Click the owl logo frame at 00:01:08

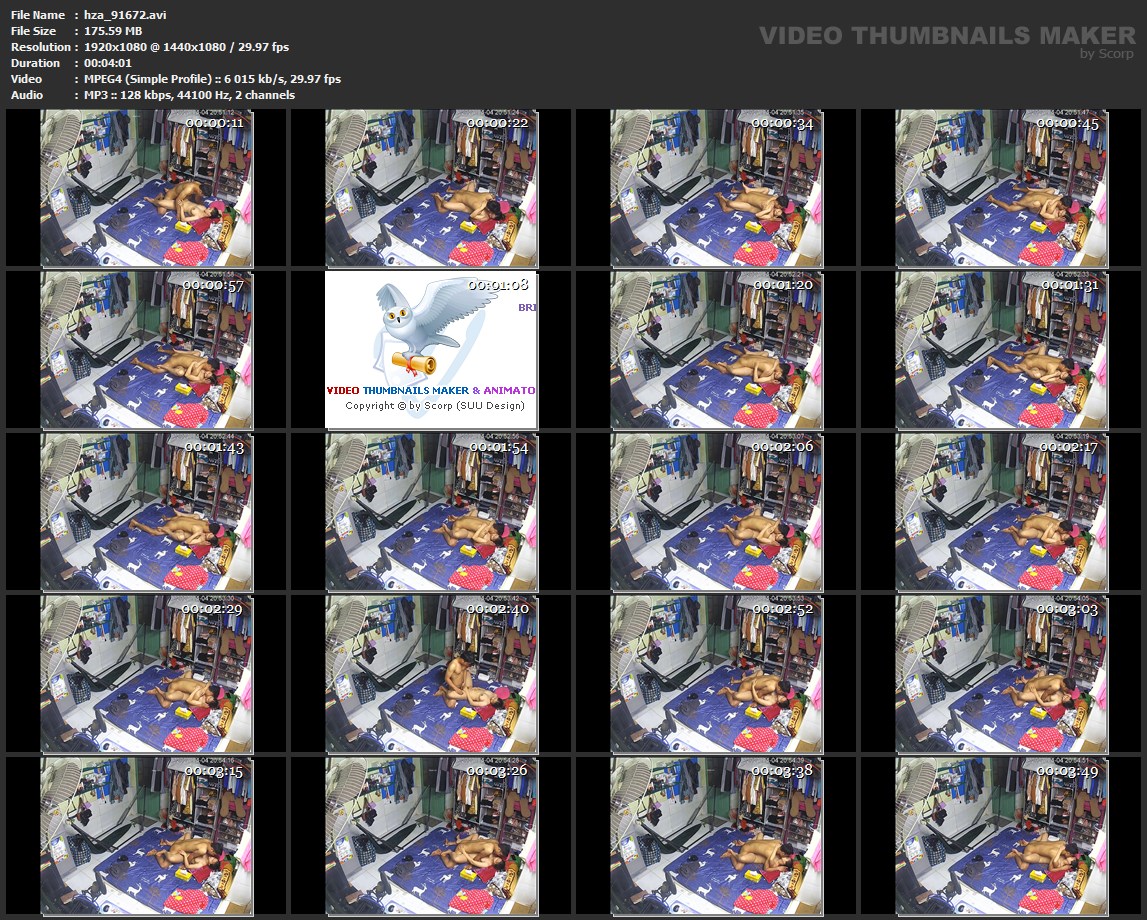click(x=431, y=350)
